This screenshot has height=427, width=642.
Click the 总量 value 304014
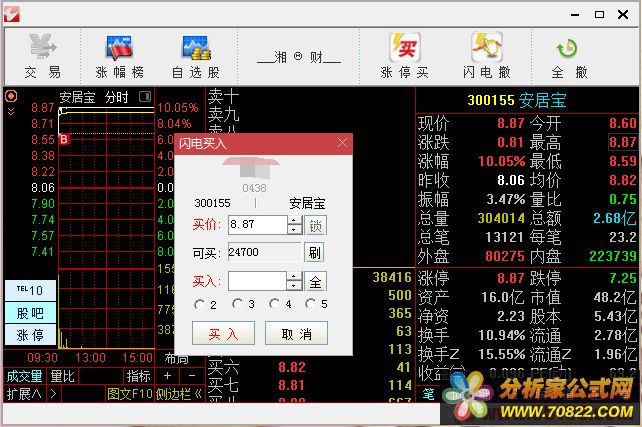tap(501, 218)
